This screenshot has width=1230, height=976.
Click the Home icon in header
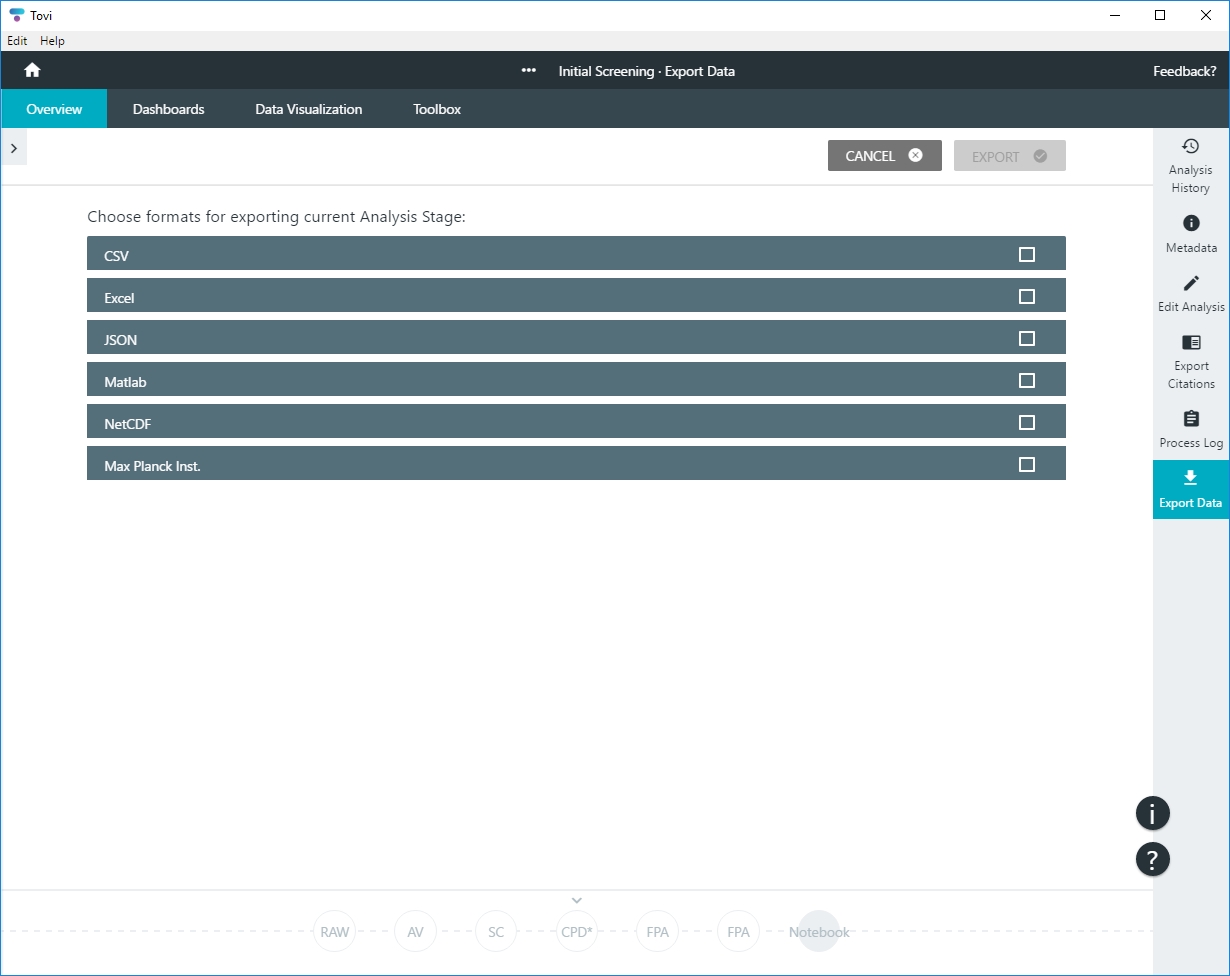point(32,71)
